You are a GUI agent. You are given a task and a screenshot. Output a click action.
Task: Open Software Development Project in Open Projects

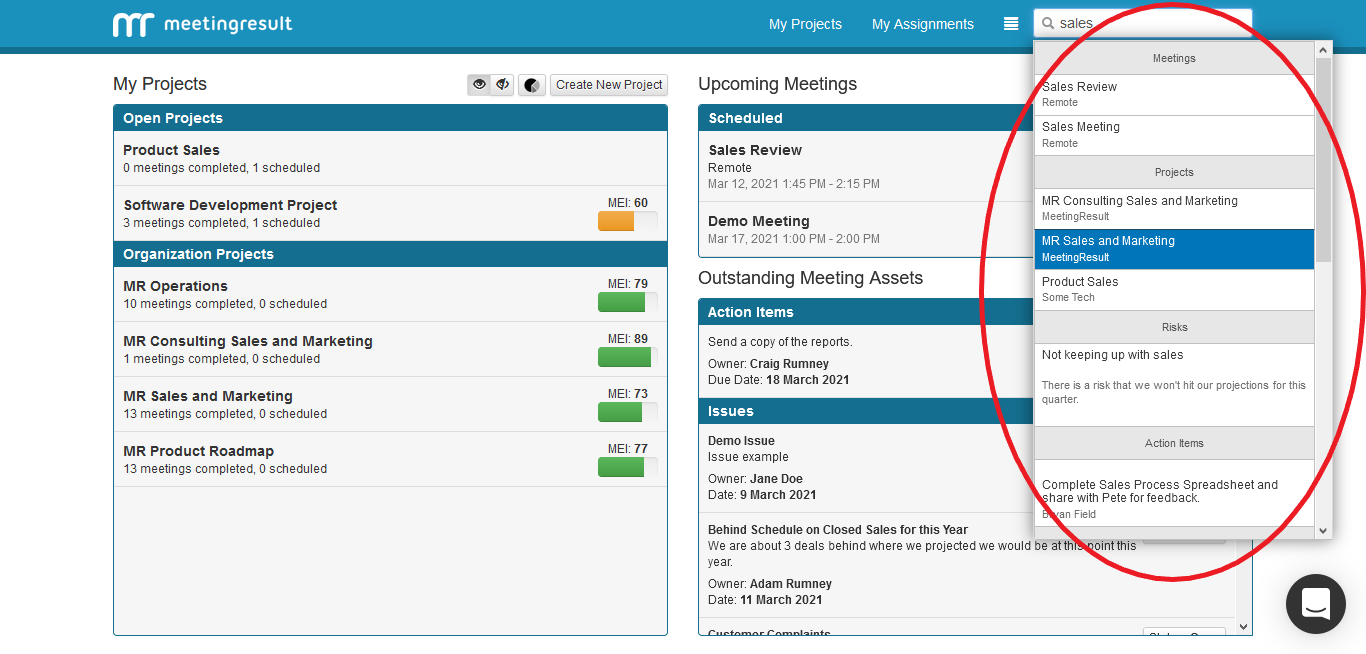(x=230, y=205)
